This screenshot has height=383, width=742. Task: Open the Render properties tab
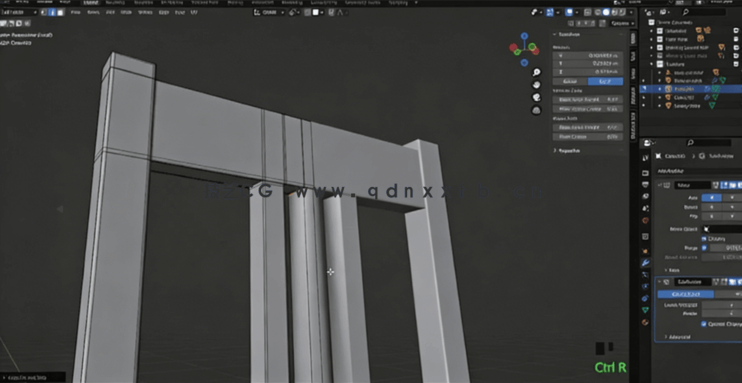pos(645,173)
